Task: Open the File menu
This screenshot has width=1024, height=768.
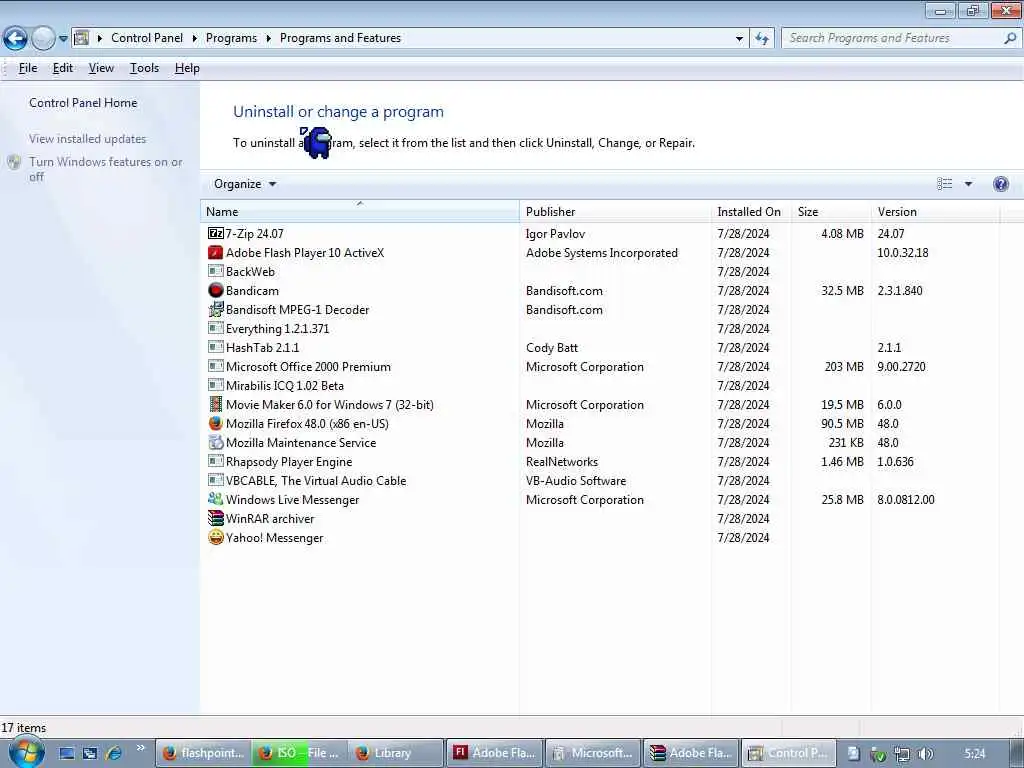Action: (x=27, y=68)
